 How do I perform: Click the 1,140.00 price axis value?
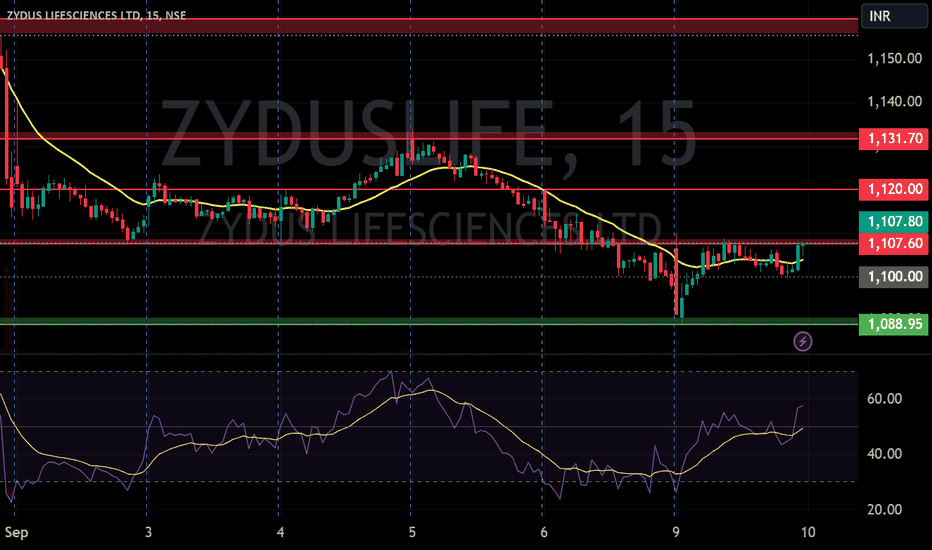pos(895,102)
